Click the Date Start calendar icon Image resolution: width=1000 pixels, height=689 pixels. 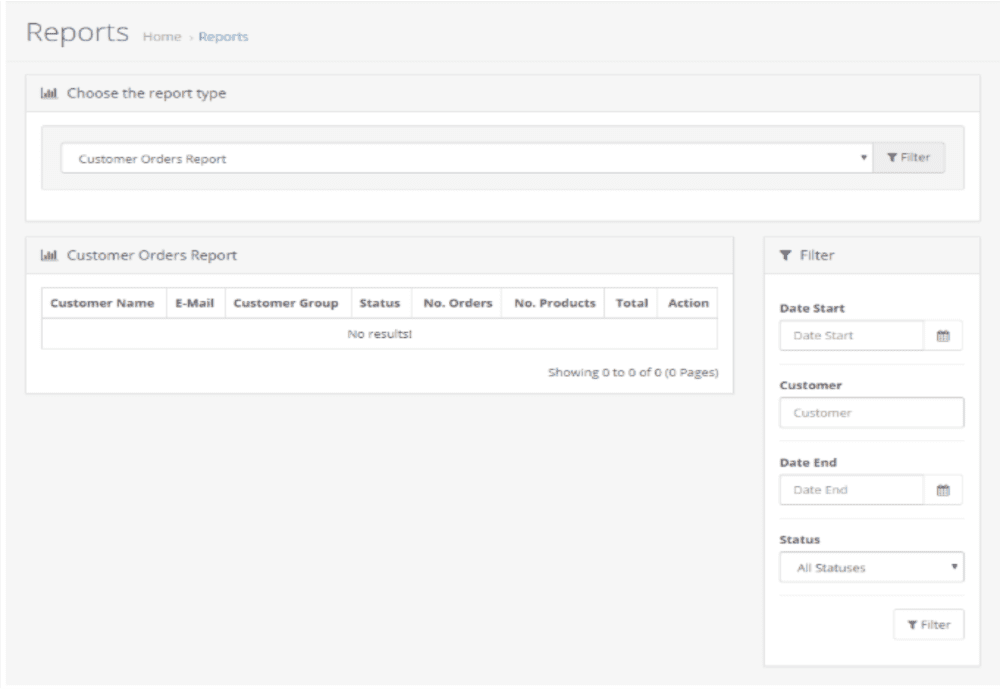coord(943,336)
